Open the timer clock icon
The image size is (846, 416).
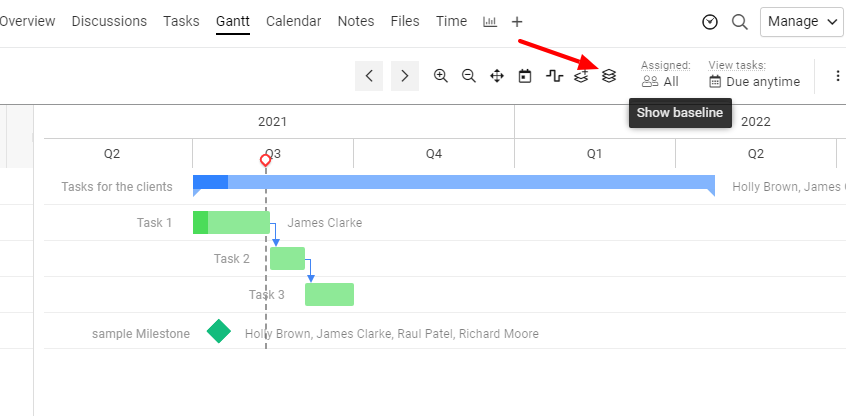click(x=710, y=22)
